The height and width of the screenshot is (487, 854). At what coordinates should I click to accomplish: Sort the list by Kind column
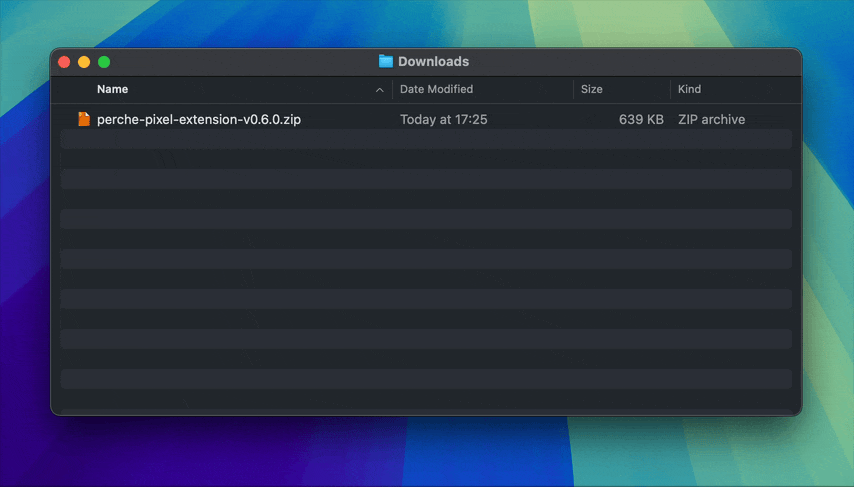pos(689,89)
